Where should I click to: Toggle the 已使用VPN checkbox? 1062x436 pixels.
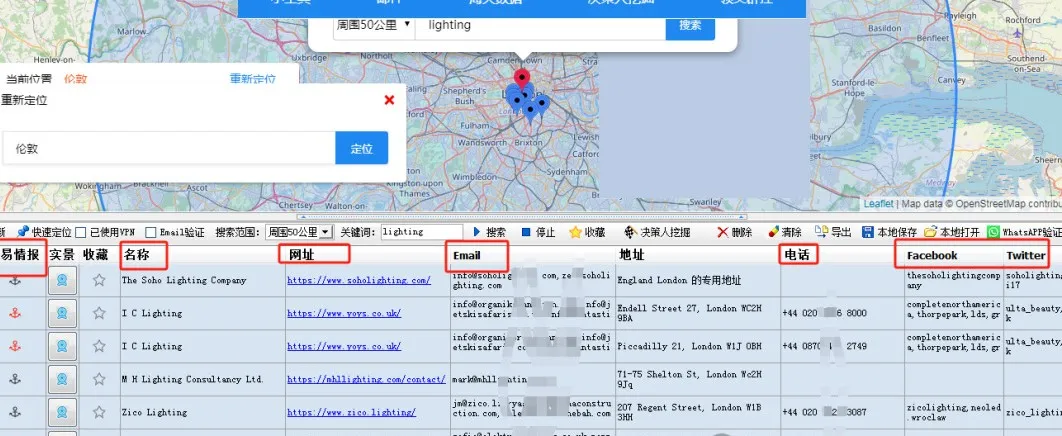click(81, 232)
